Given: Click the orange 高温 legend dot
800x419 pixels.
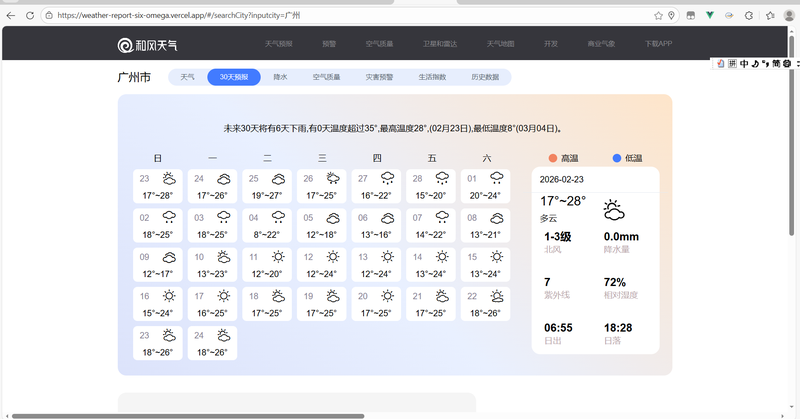Looking at the screenshot, I should (552, 158).
